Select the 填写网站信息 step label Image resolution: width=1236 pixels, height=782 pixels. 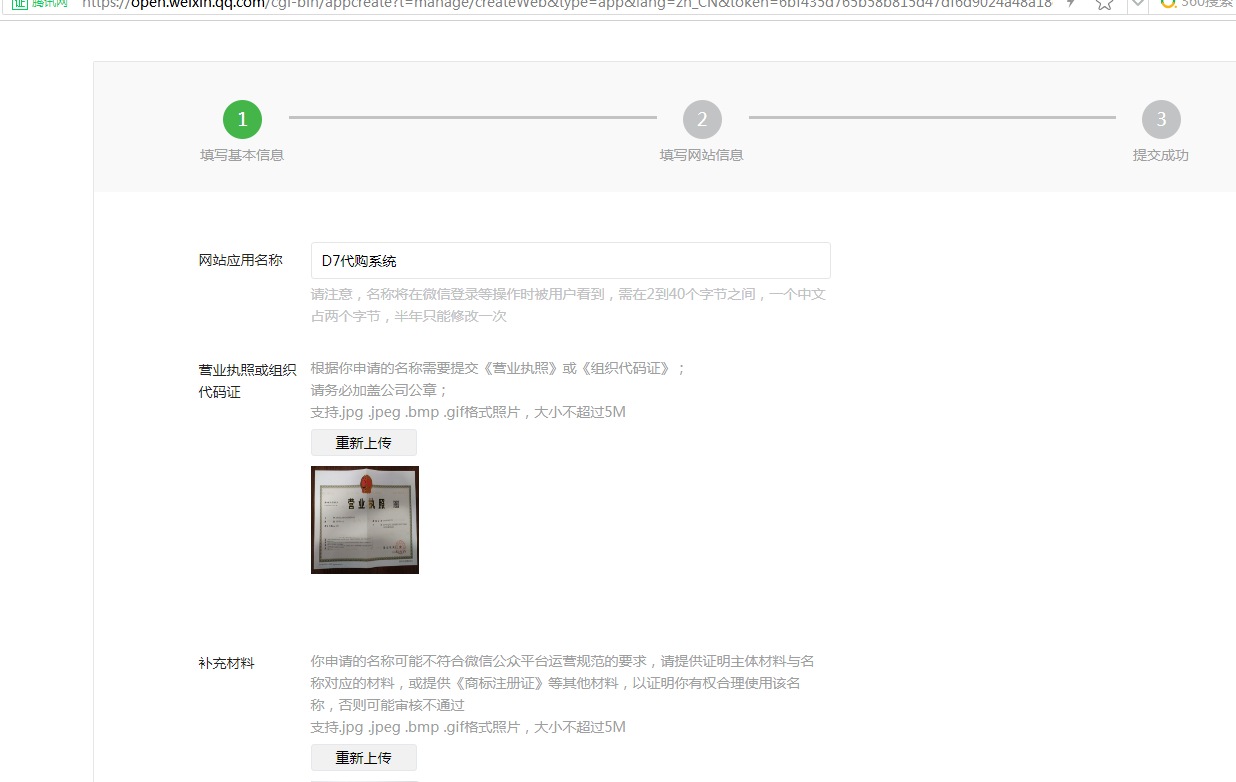point(702,156)
